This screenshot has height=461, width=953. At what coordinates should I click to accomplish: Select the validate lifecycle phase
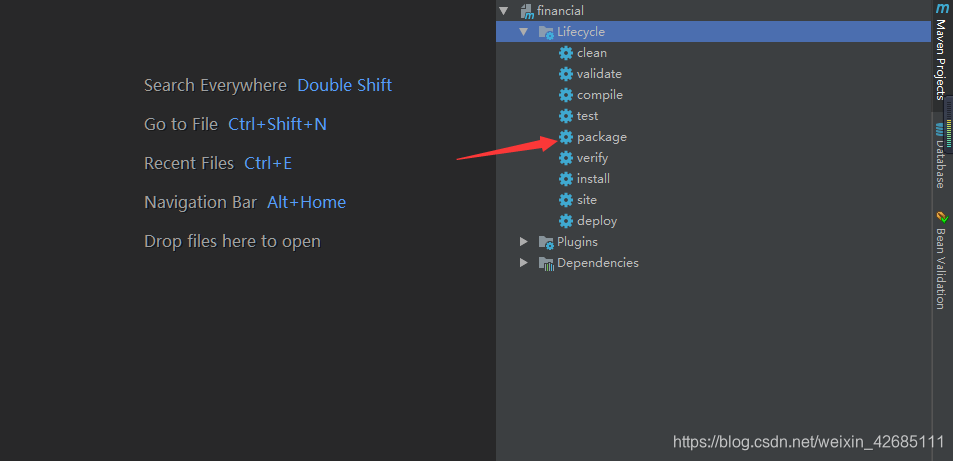(599, 74)
